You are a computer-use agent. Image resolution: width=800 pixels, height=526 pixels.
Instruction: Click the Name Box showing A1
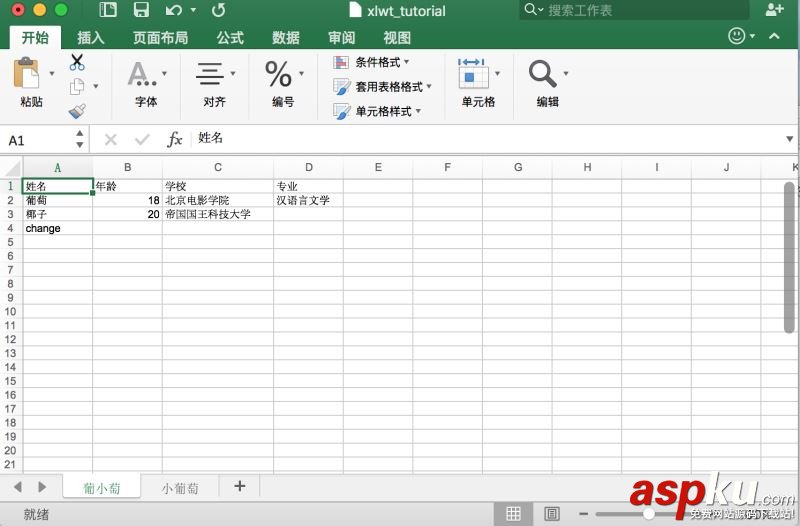[38, 140]
